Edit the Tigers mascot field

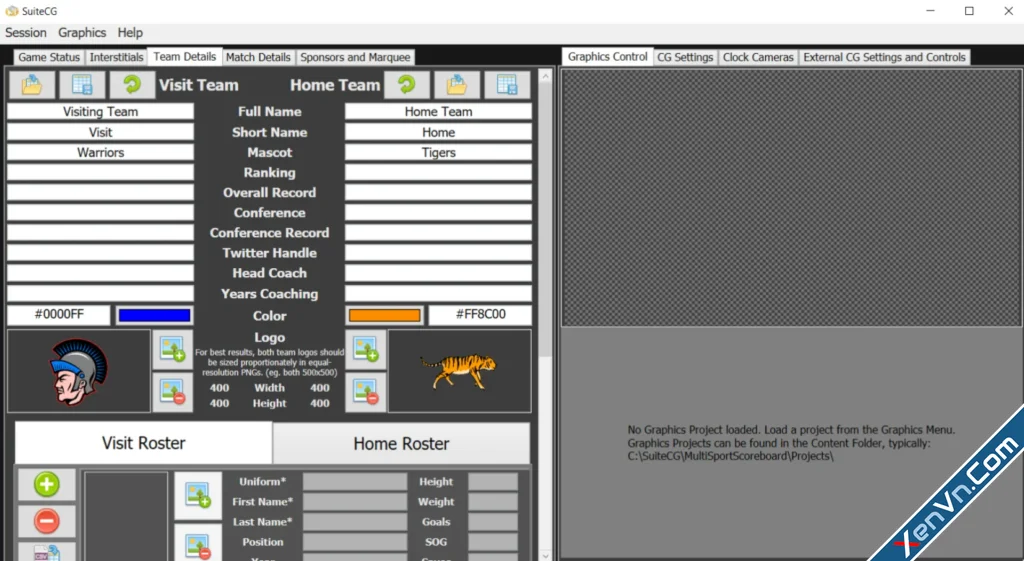pyautogui.click(x=438, y=152)
